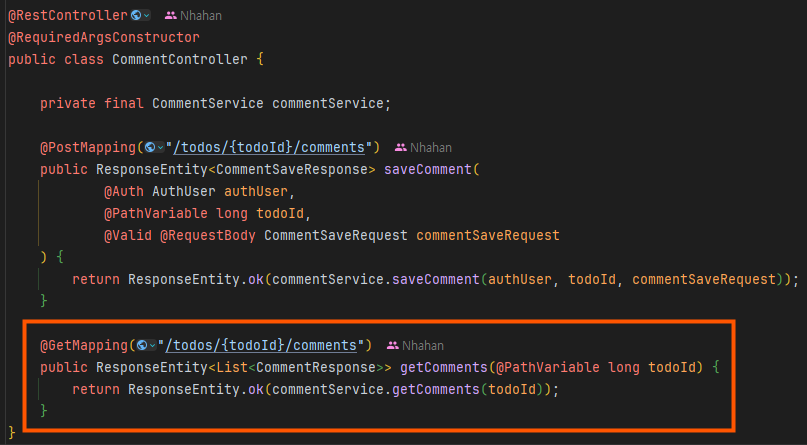Click the CommentService field type
Screen dimensions: 807x445
[x=207, y=103]
